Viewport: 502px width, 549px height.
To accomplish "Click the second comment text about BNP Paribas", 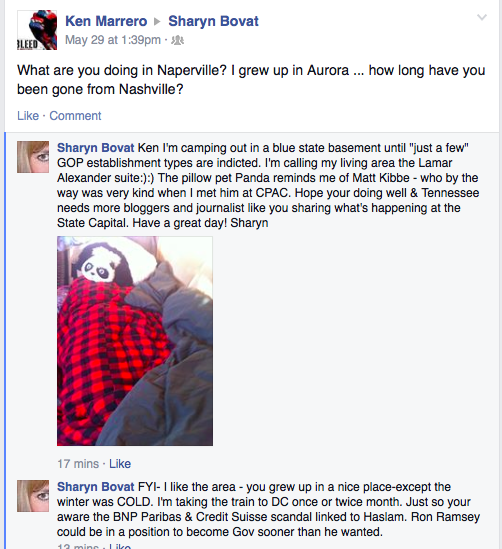I will click(268, 509).
